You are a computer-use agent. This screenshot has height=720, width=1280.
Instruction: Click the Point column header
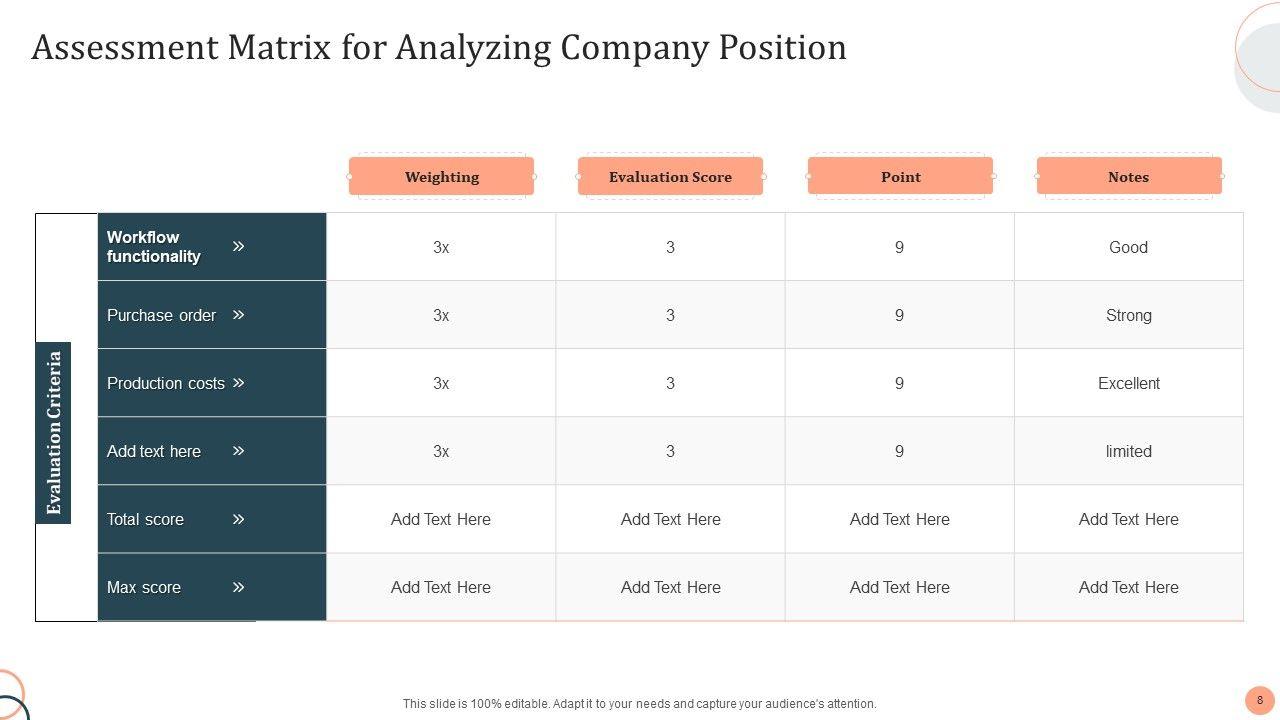pyautogui.click(x=900, y=177)
